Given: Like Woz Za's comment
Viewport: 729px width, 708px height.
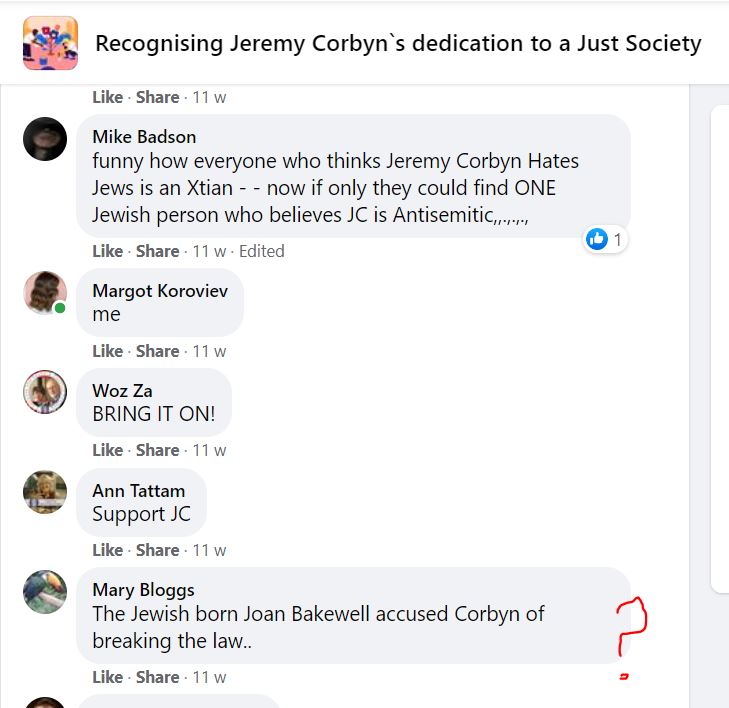Looking at the screenshot, I should pos(107,450).
